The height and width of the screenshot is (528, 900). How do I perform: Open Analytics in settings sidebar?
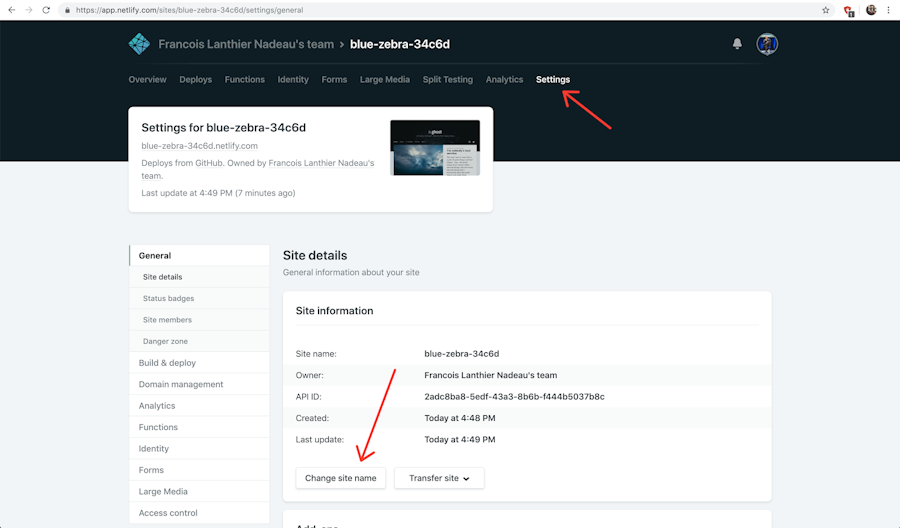[x=199, y=406]
